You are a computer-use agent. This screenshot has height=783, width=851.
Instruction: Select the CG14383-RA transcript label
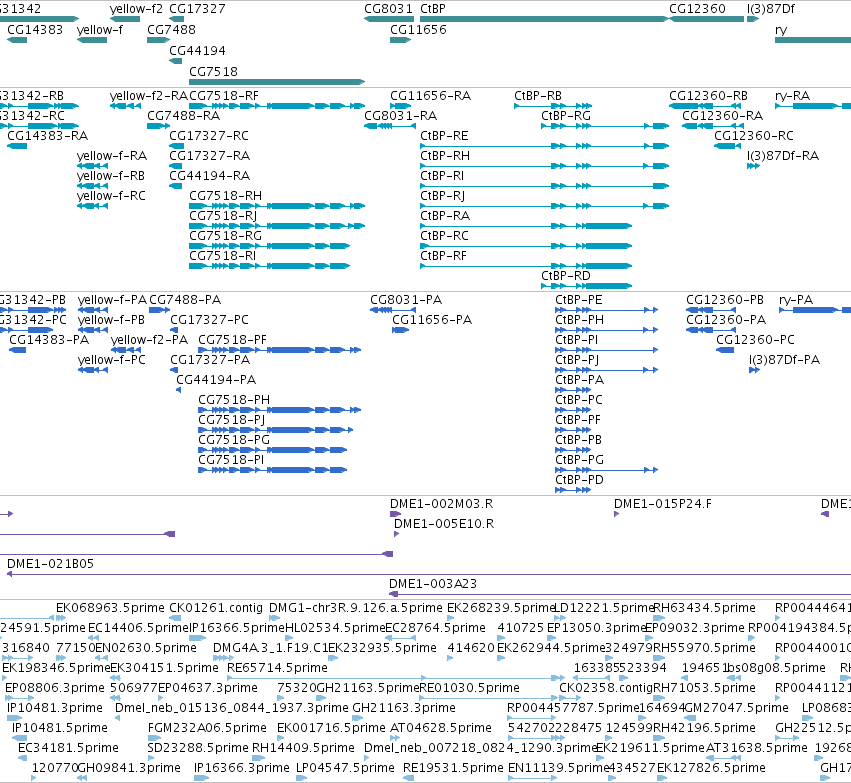point(48,136)
